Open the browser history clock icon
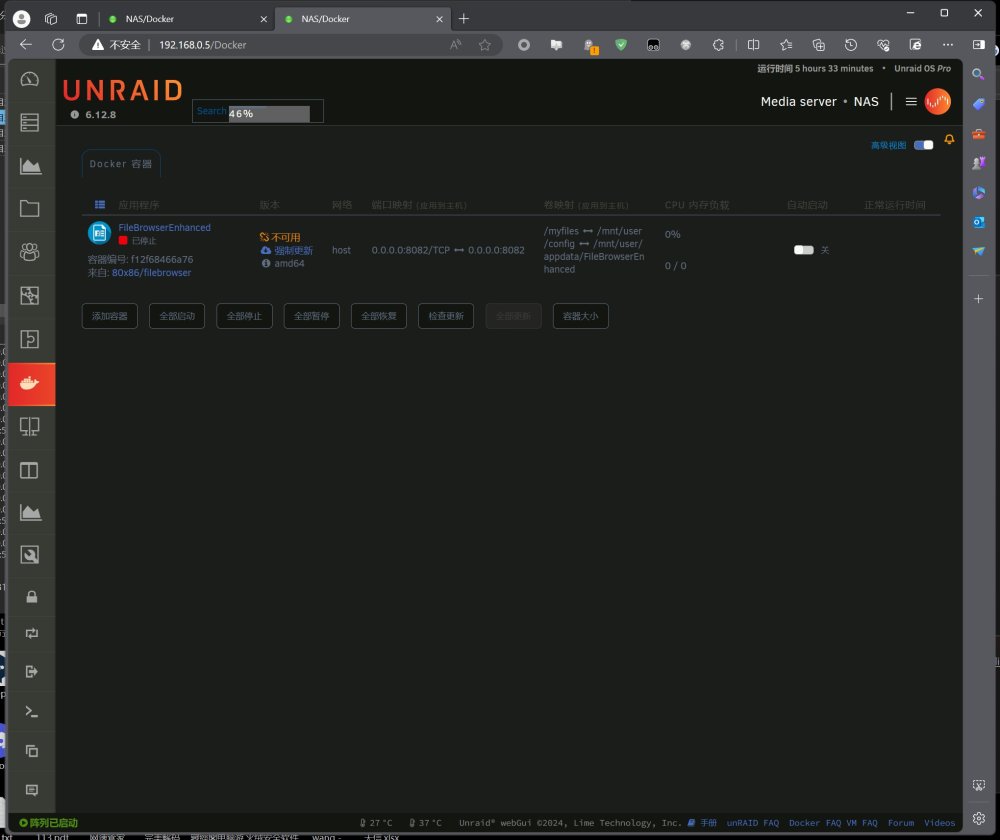Viewport: 1000px width, 840px height. [x=851, y=45]
